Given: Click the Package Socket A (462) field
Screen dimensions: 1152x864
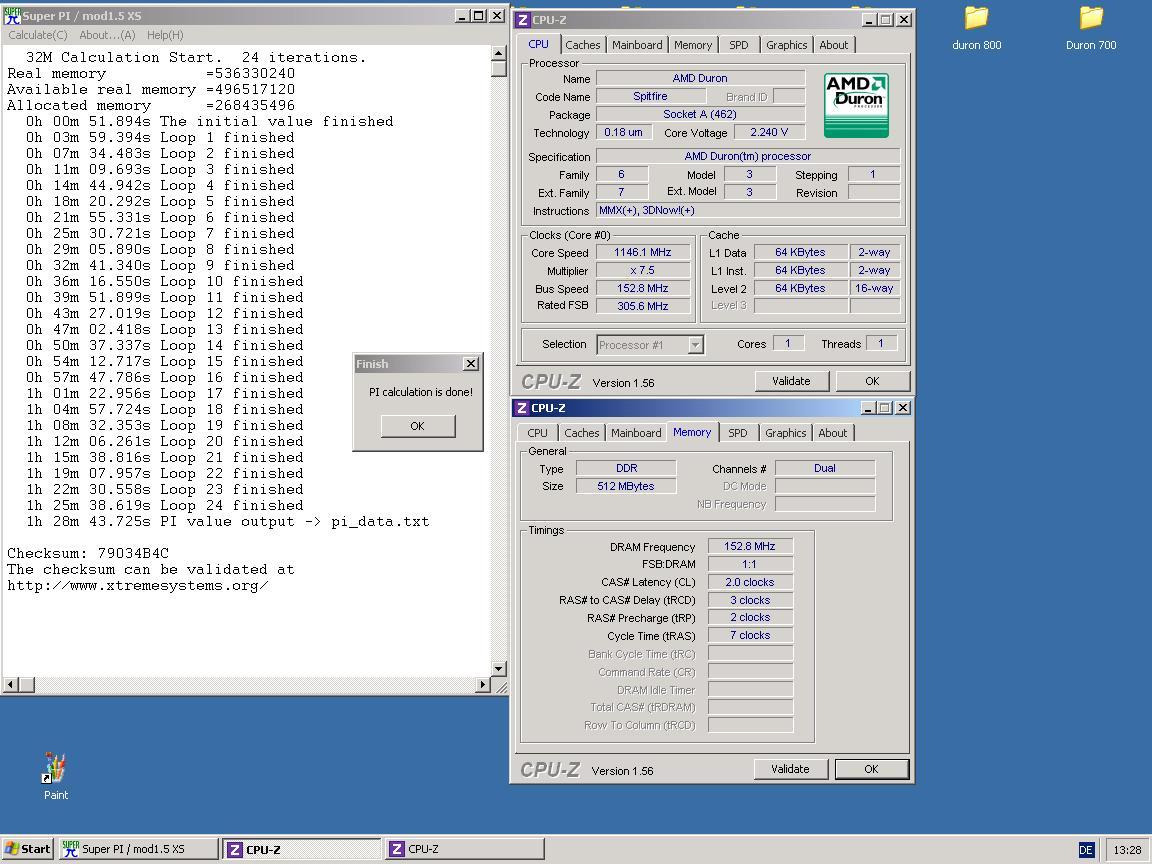Looking at the screenshot, I should pos(700,114).
